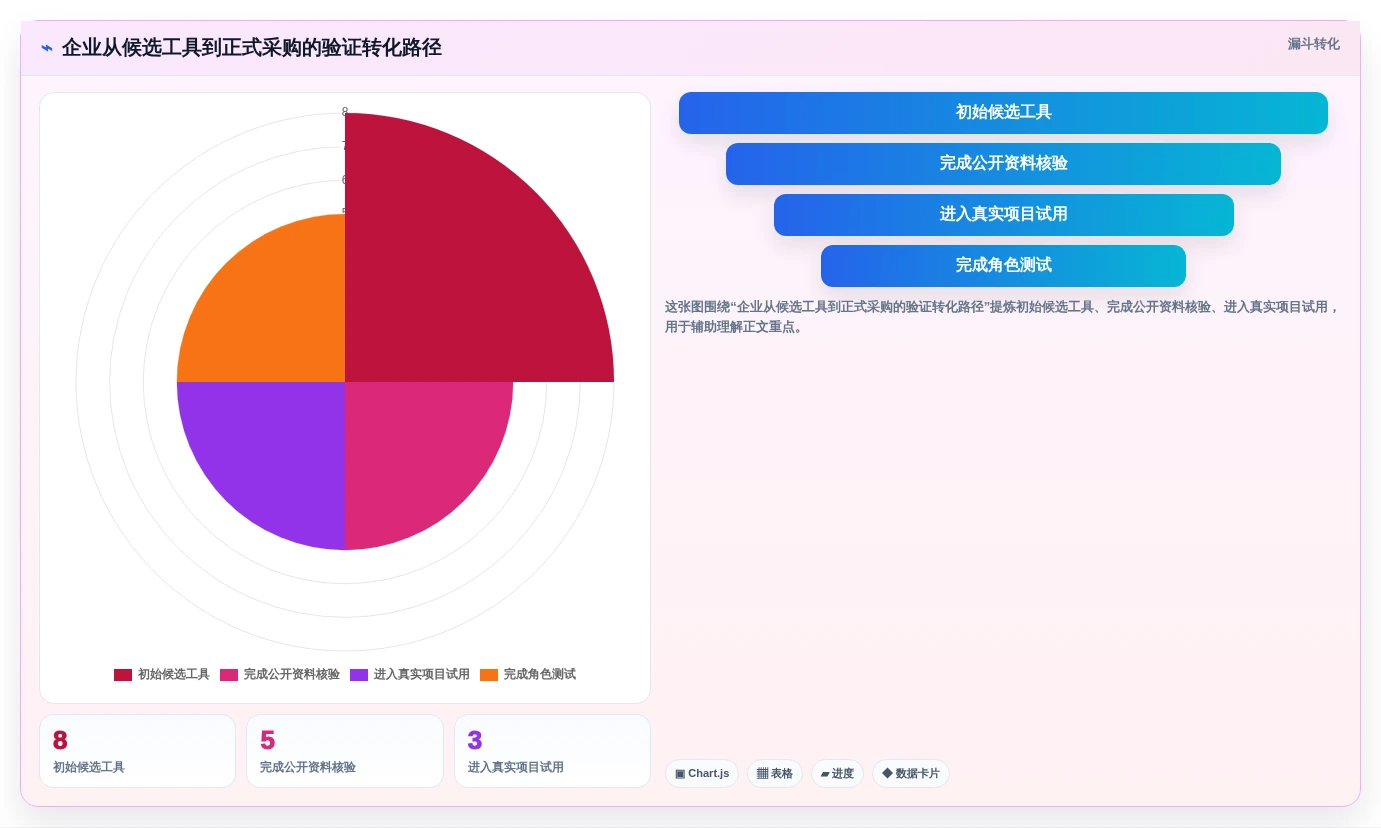Toggle the 完成公开资料核验 legend item
The width and height of the screenshot is (1381, 828).
pyautogui.click(x=280, y=675)
